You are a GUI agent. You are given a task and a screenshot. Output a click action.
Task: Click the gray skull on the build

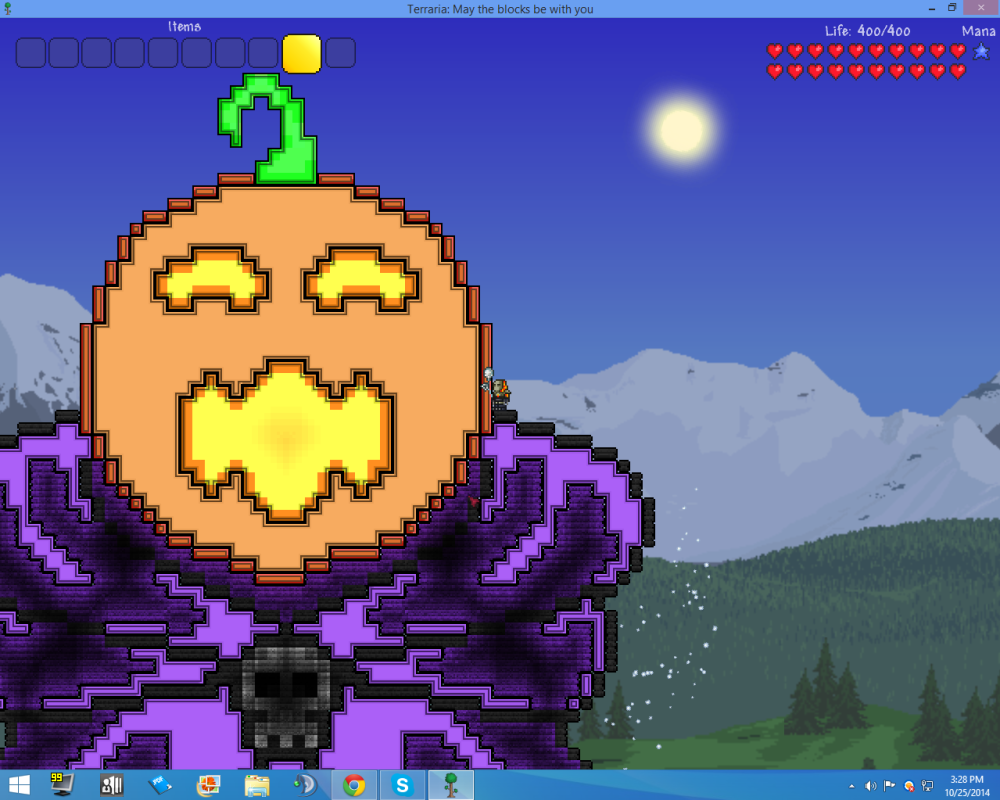(x=285, y=697)
